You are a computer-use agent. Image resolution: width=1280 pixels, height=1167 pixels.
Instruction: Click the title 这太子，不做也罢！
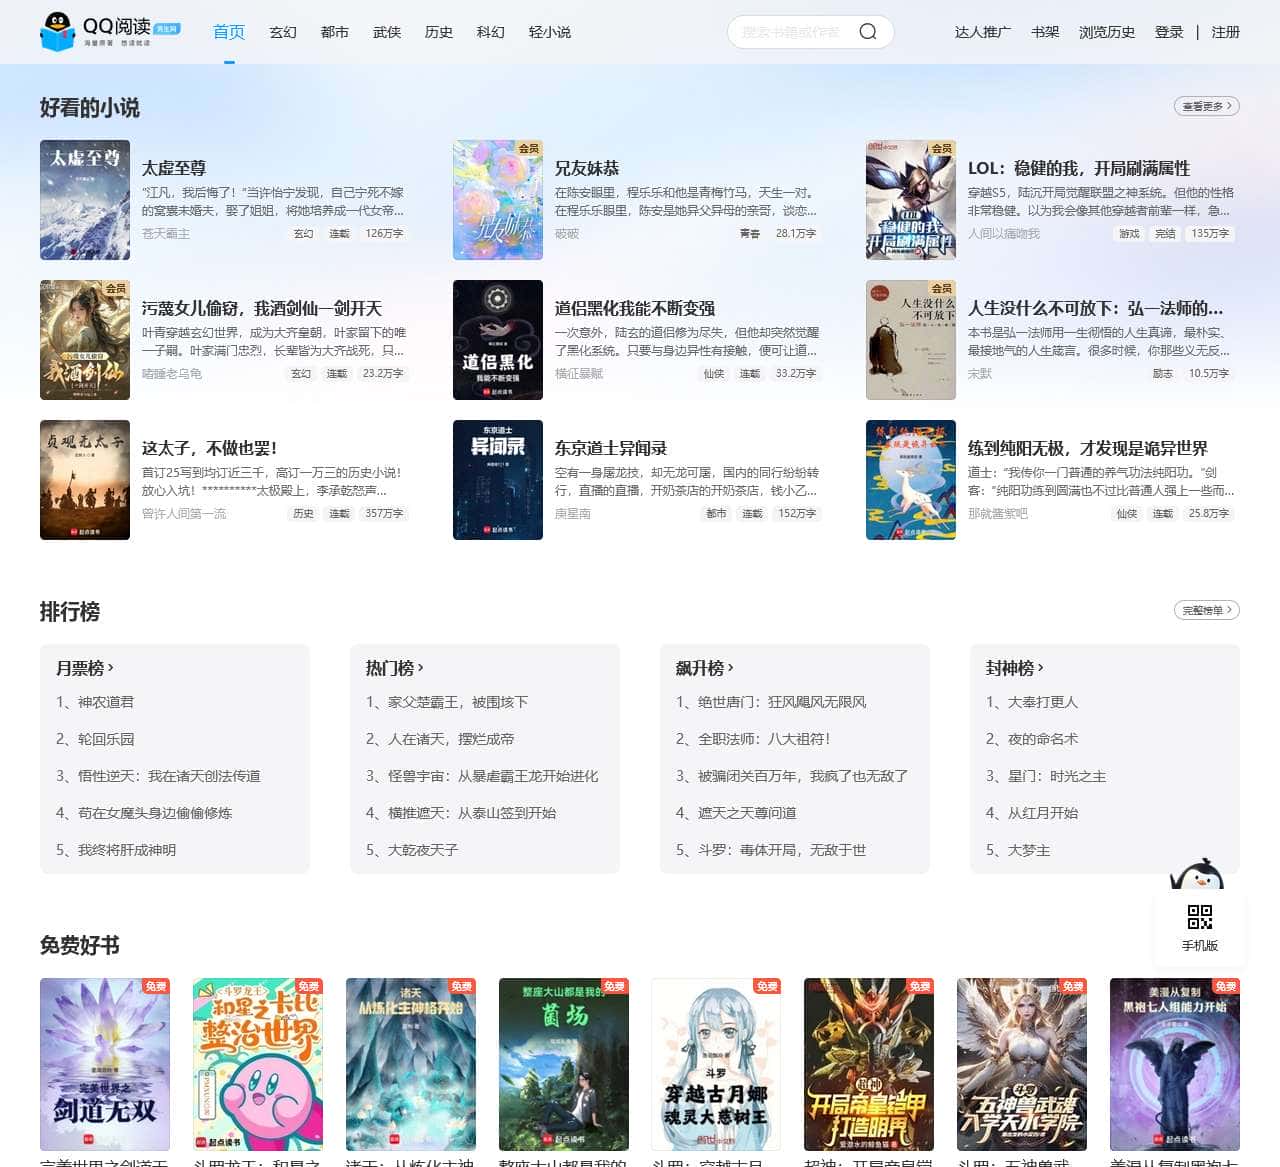click(x=210, y=448)
